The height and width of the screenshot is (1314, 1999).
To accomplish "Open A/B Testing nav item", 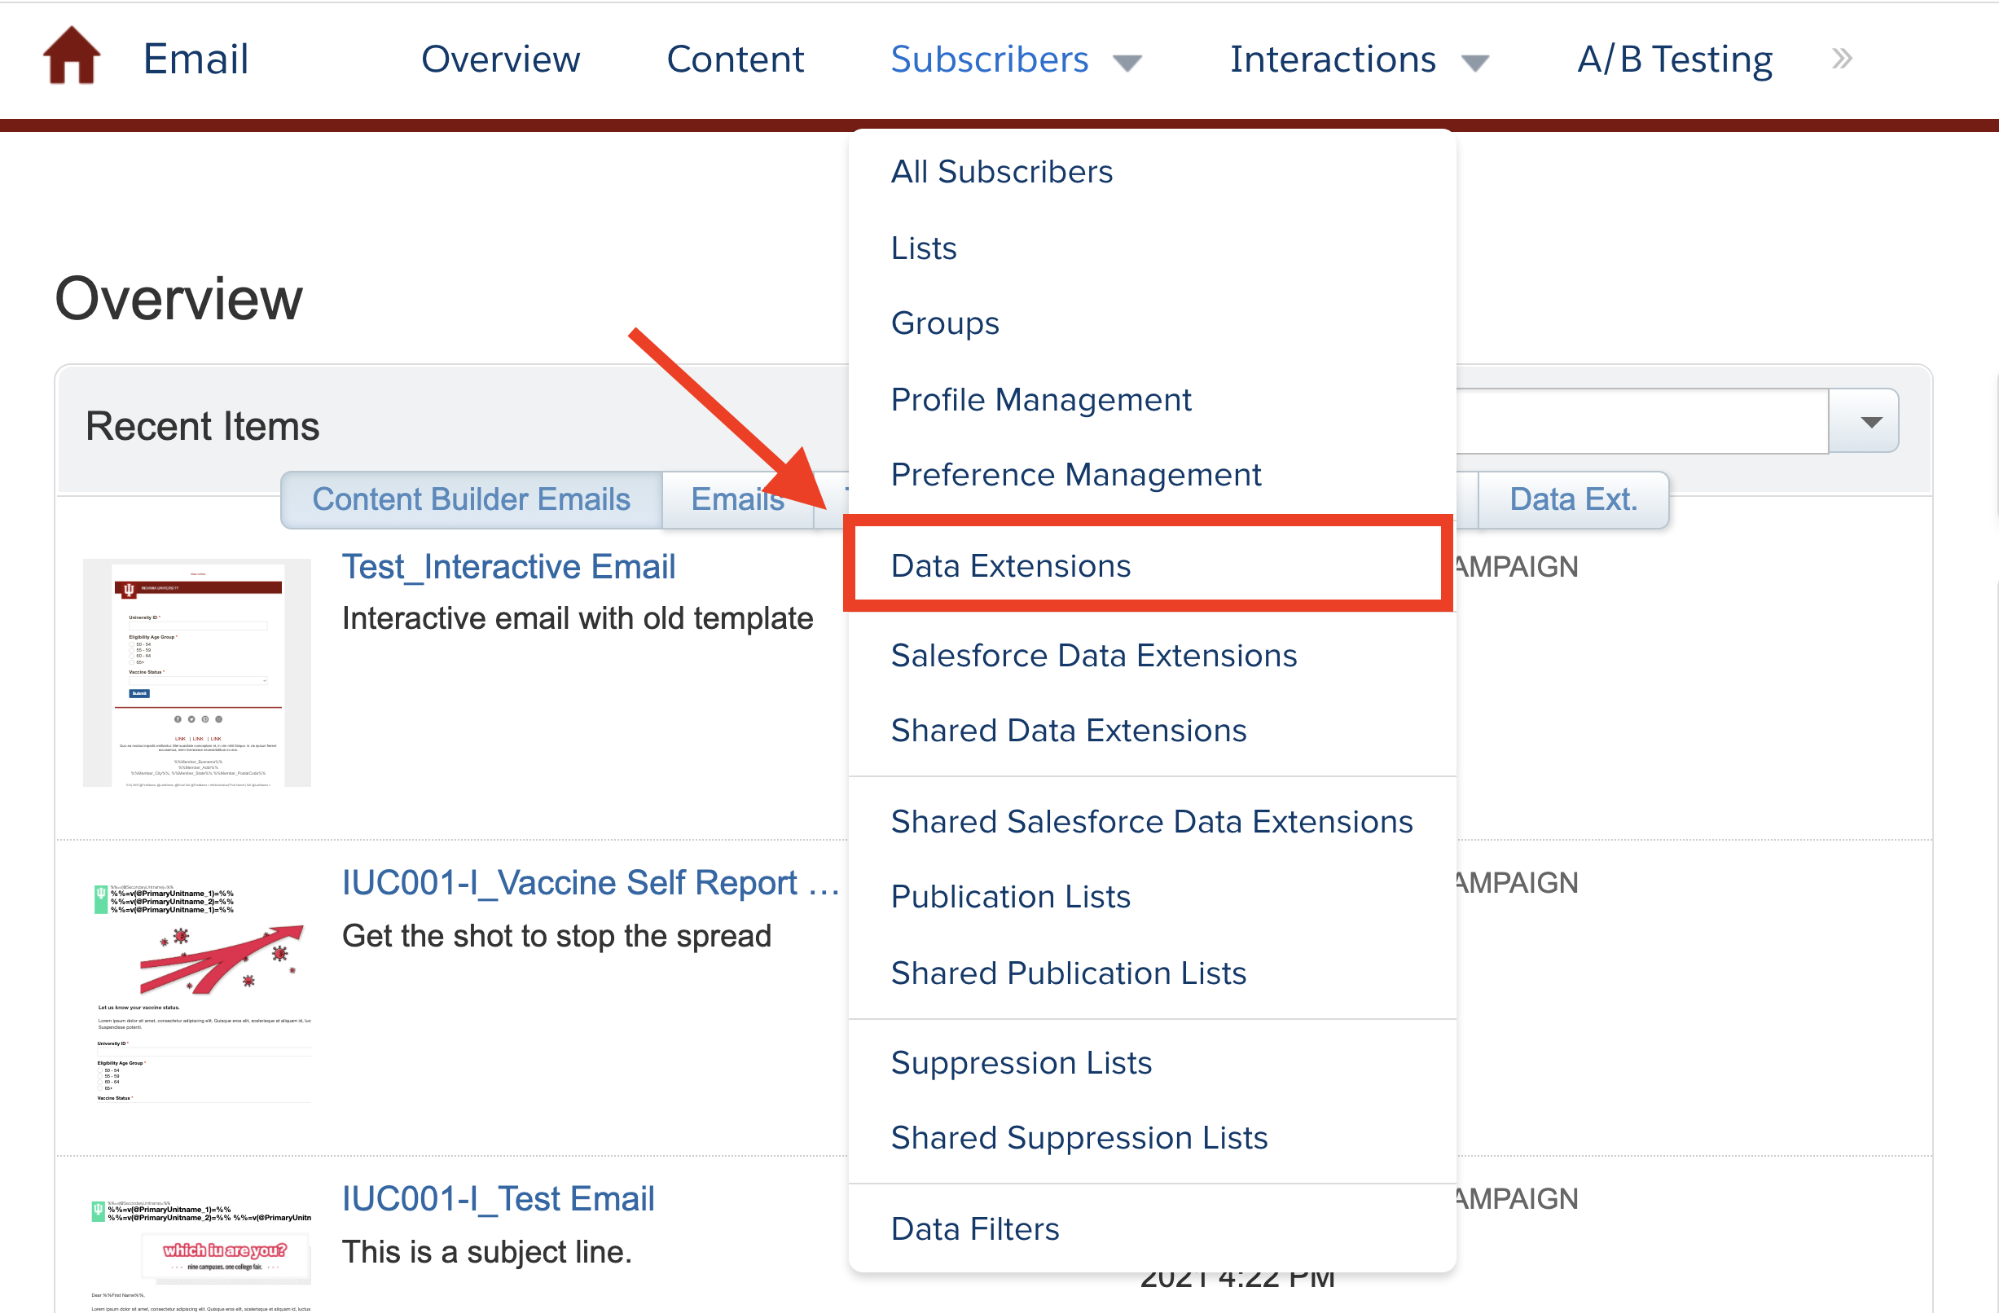I will coord(1675,59).
